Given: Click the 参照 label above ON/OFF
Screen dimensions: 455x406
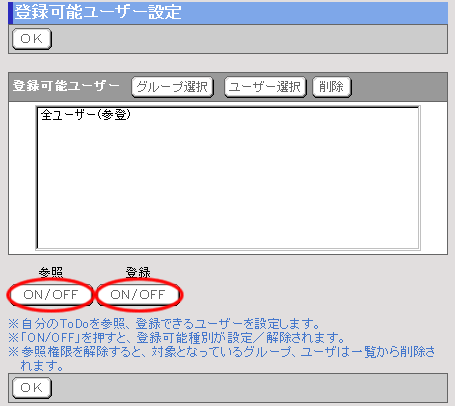Looking at the screenshot, I should (51, 273).
